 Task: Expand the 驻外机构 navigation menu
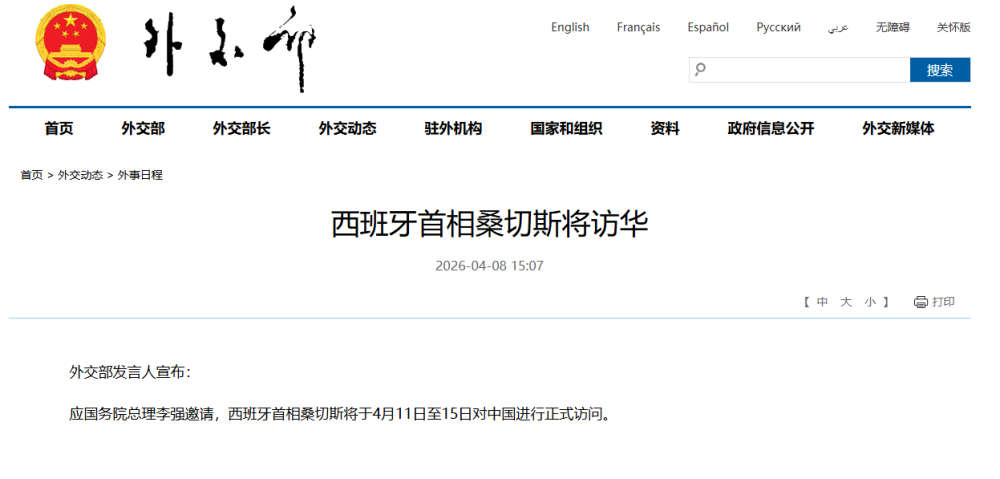(453, 128)
